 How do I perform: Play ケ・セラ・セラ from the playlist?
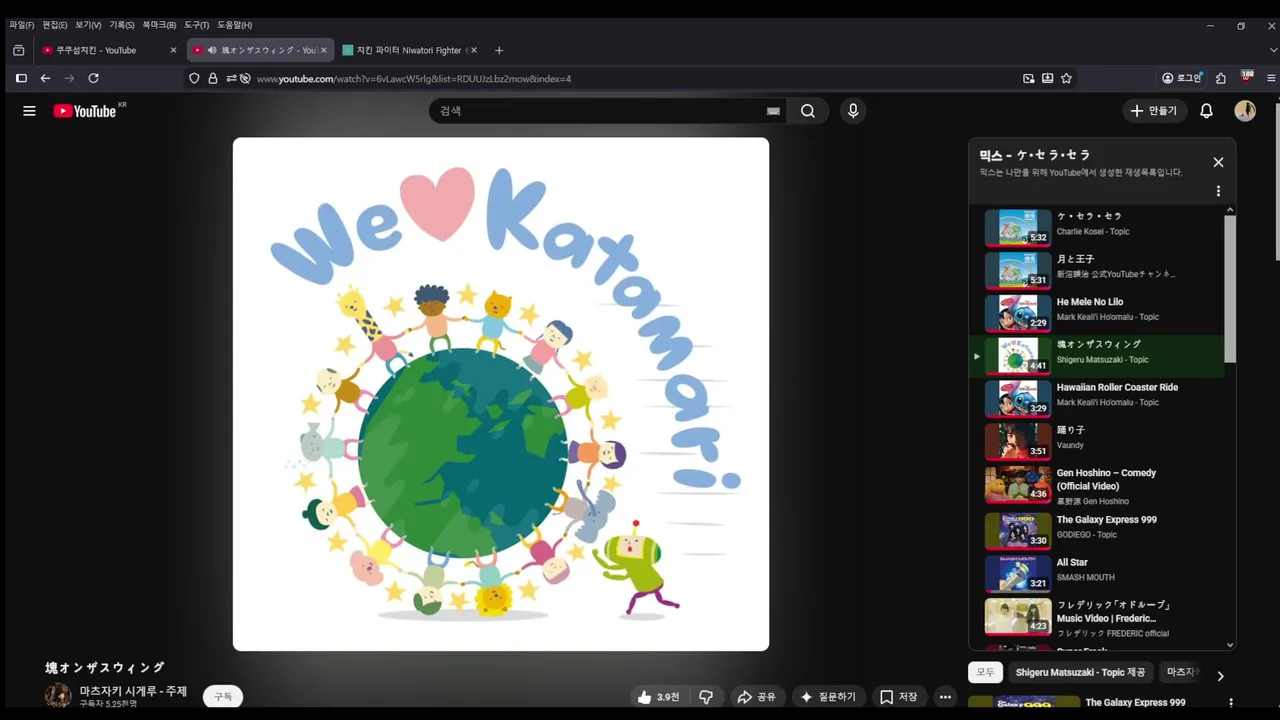[1096, 228]
